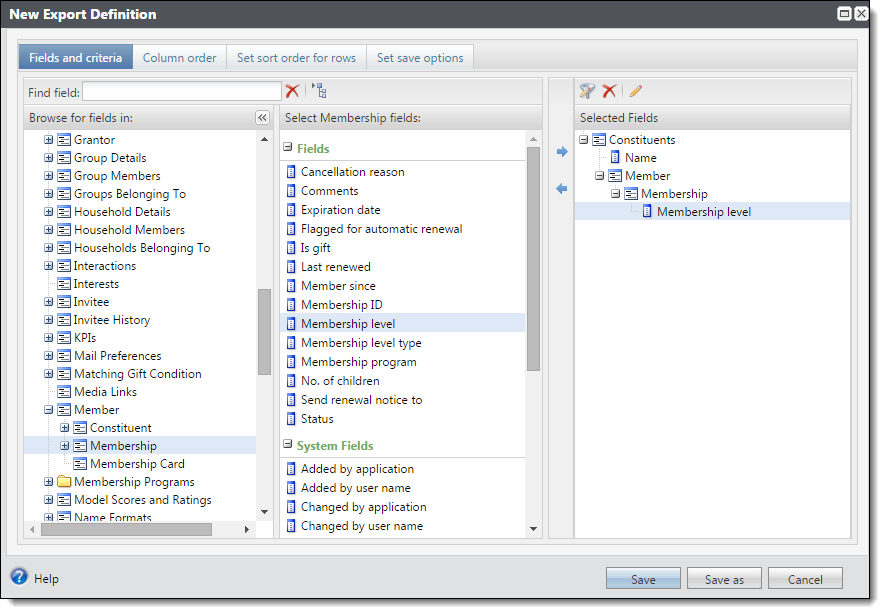Cancel the export definition

click(805, 579)
